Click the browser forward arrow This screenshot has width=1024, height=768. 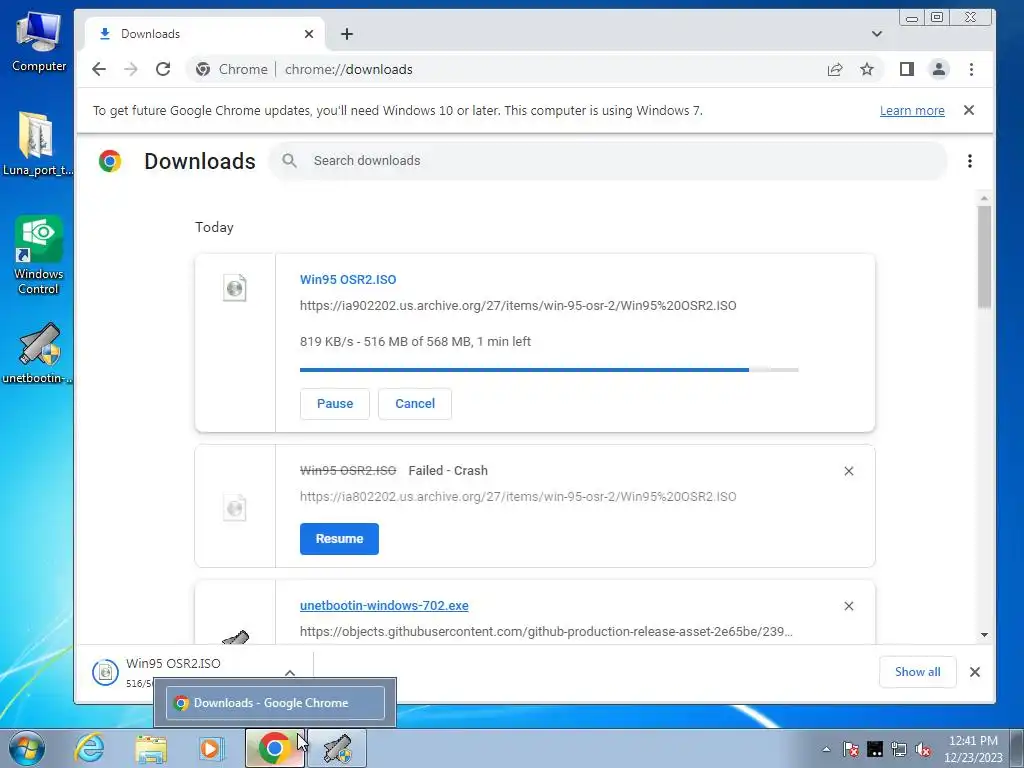coord(131,69)
